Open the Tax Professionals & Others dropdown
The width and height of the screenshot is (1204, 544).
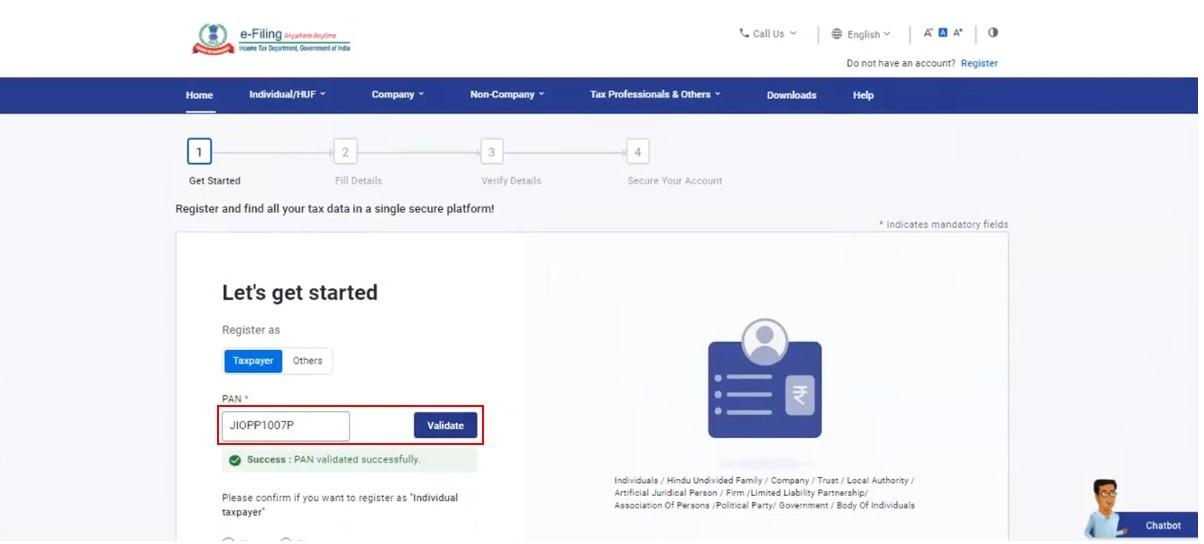point(655,95)
